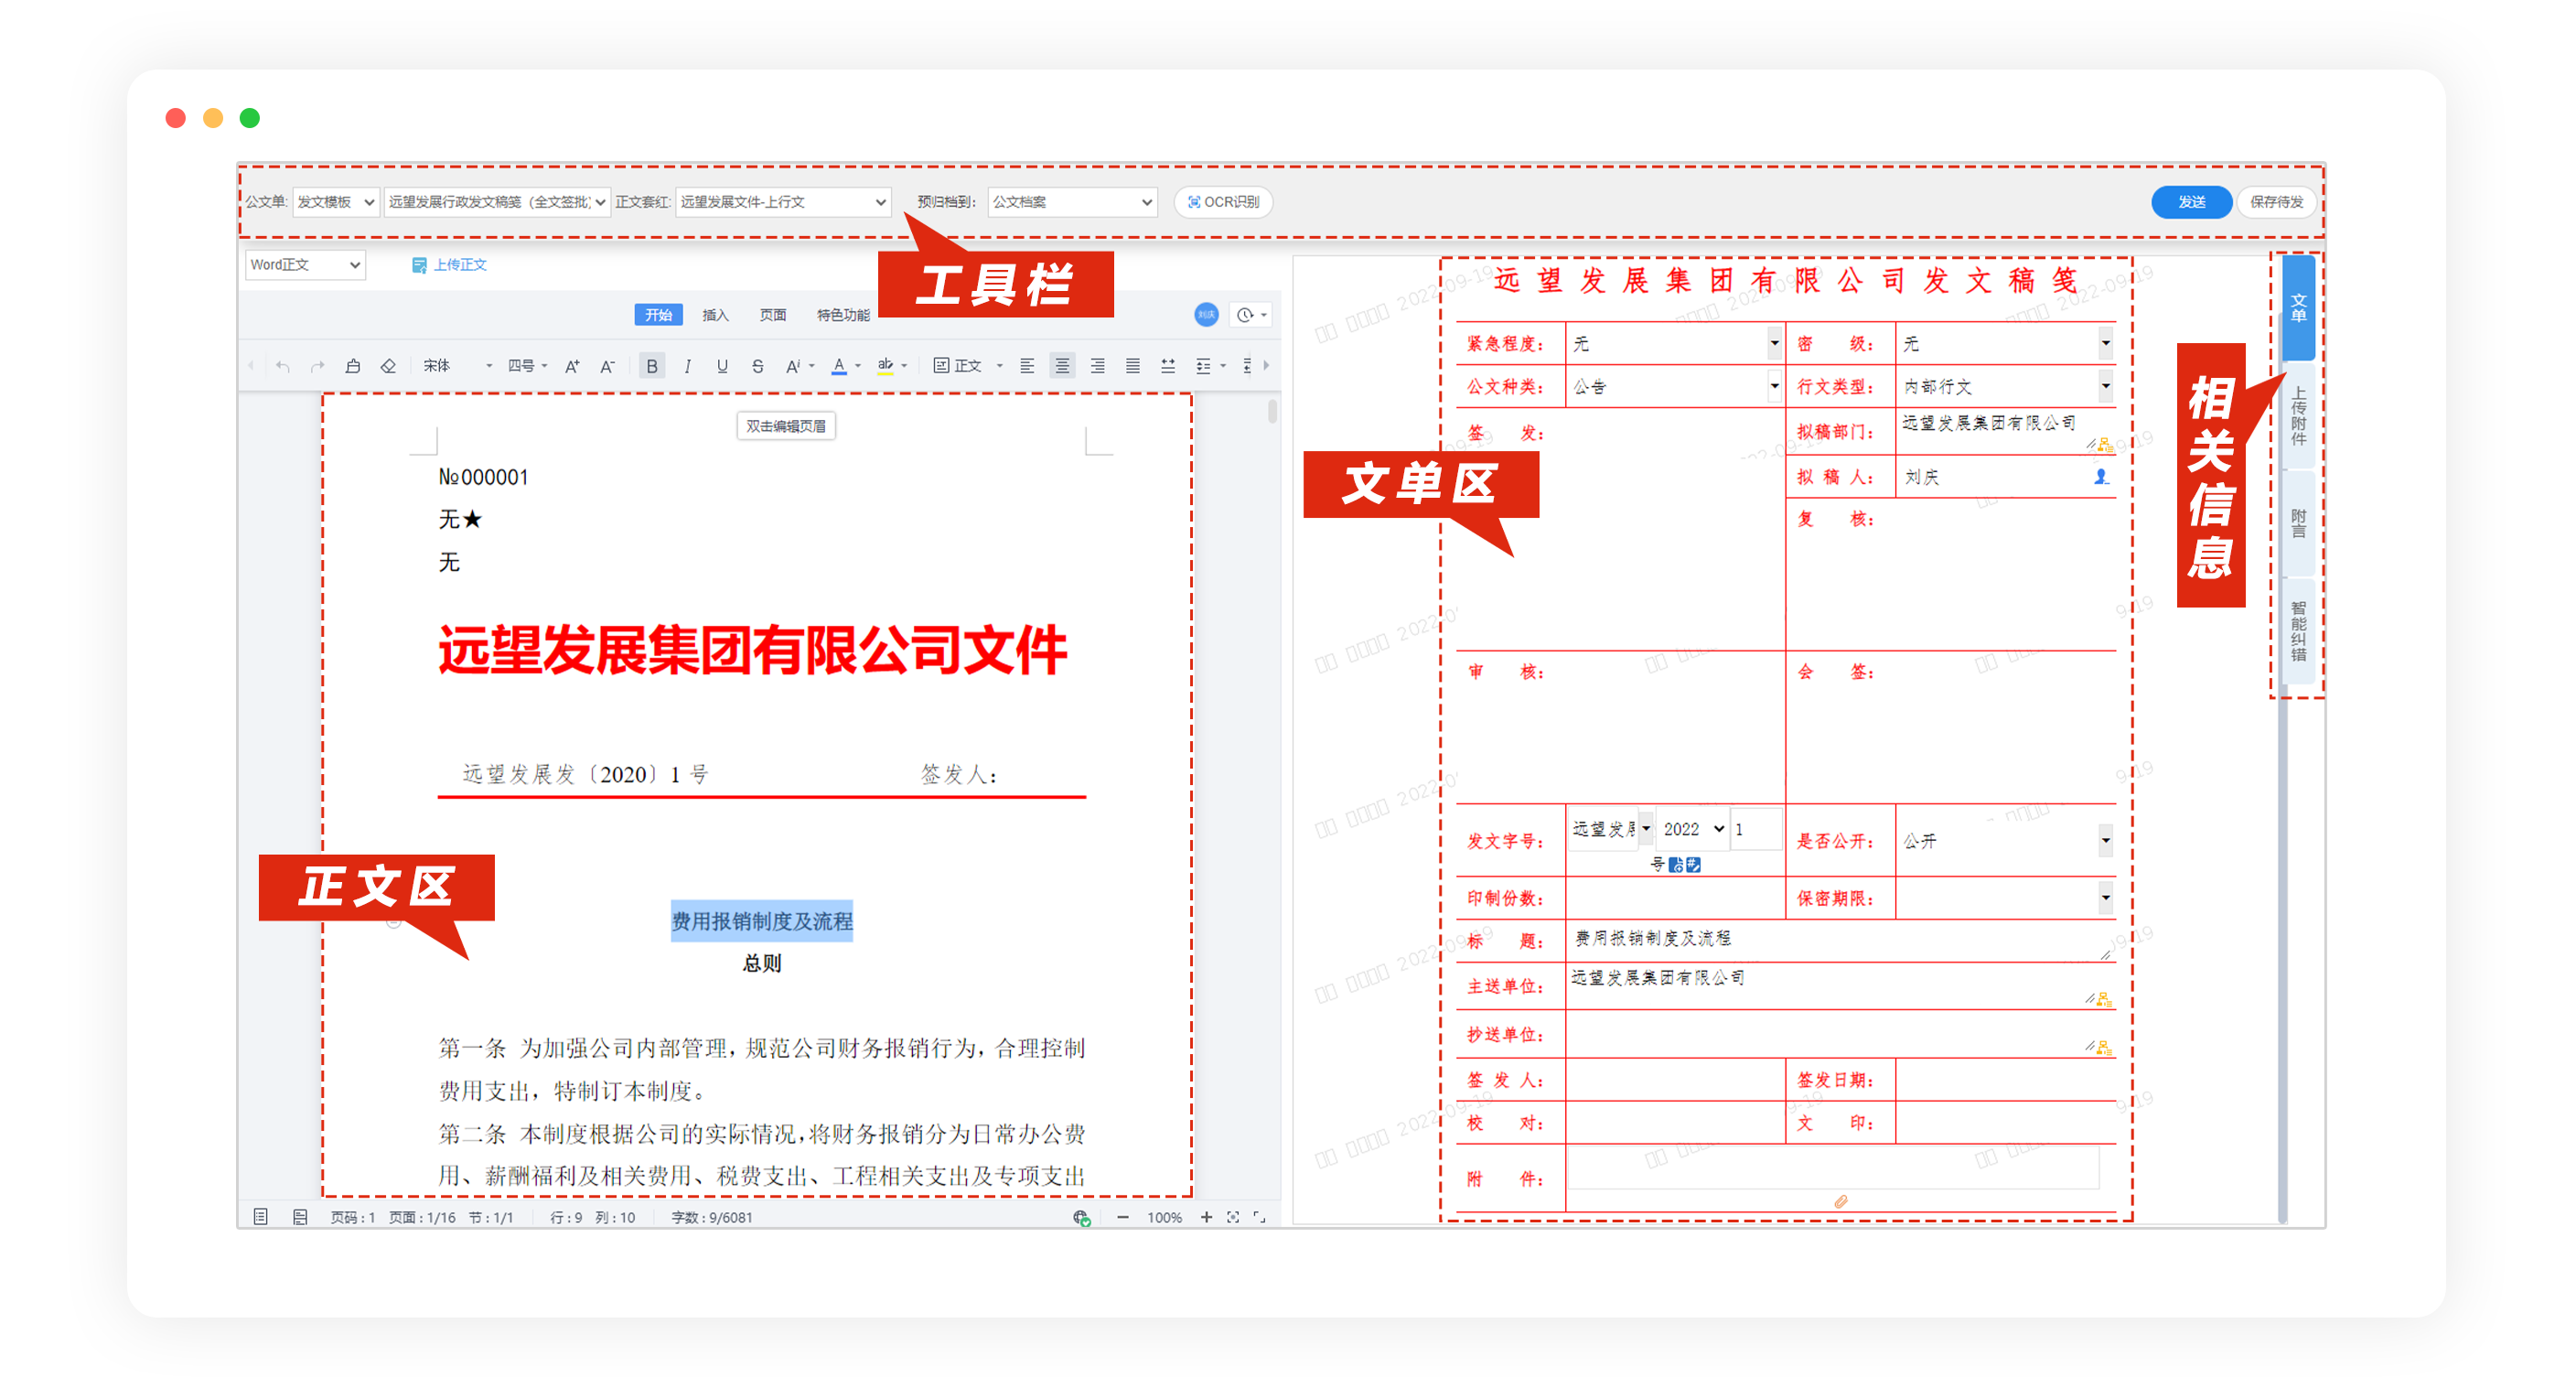Select the format painter icon
Viewport: 2576px width, 1388px height.
(x=353, y=366)
